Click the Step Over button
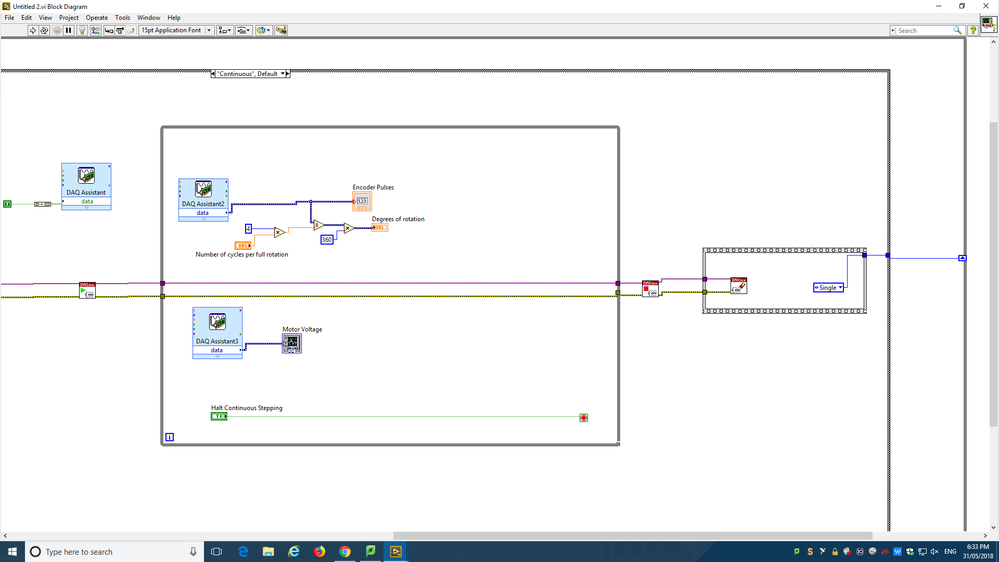999x562 pixels. coord(120,30)
